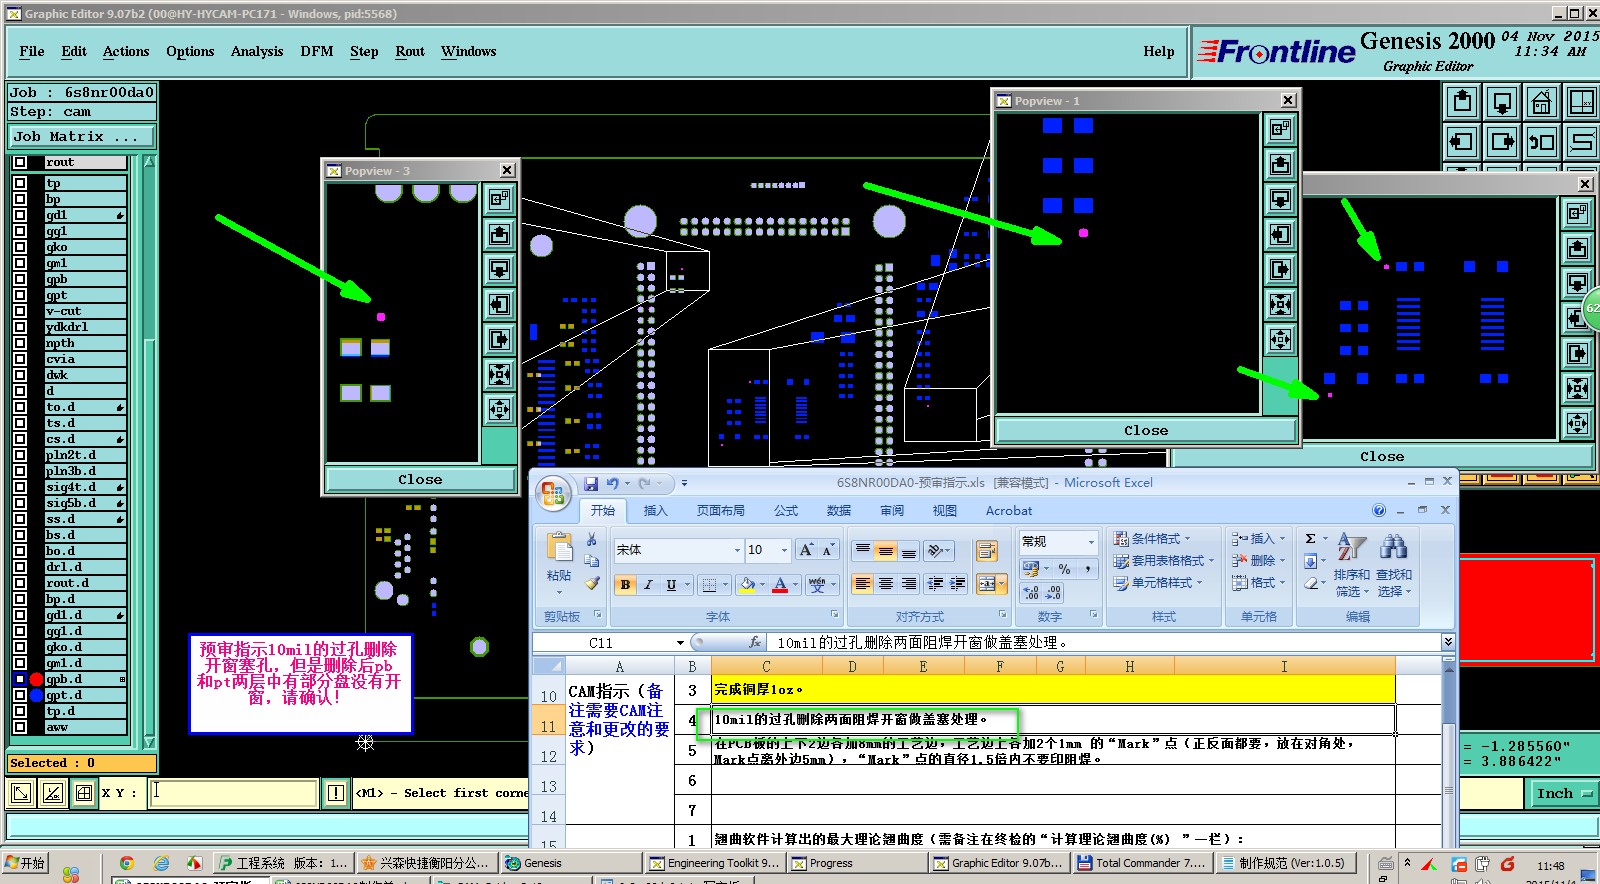Toggle the rout layer checkbox
The height and width of the screenshot is (884, 1600).
pos(20,162)
